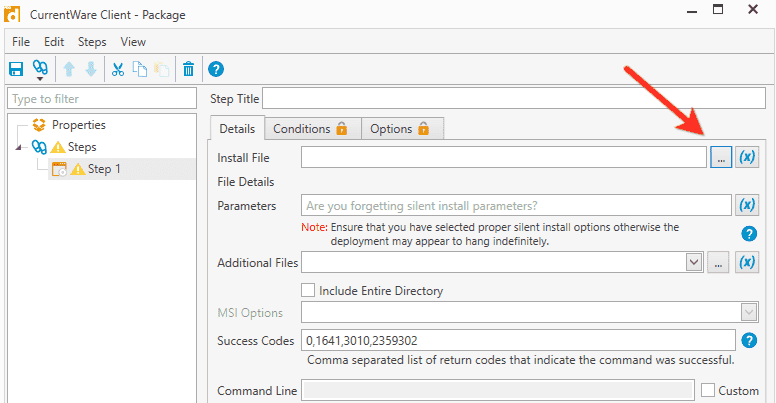
Task: Open toolbar Help question mark icon
Action: pyautogui.click(x=216, y=69)
